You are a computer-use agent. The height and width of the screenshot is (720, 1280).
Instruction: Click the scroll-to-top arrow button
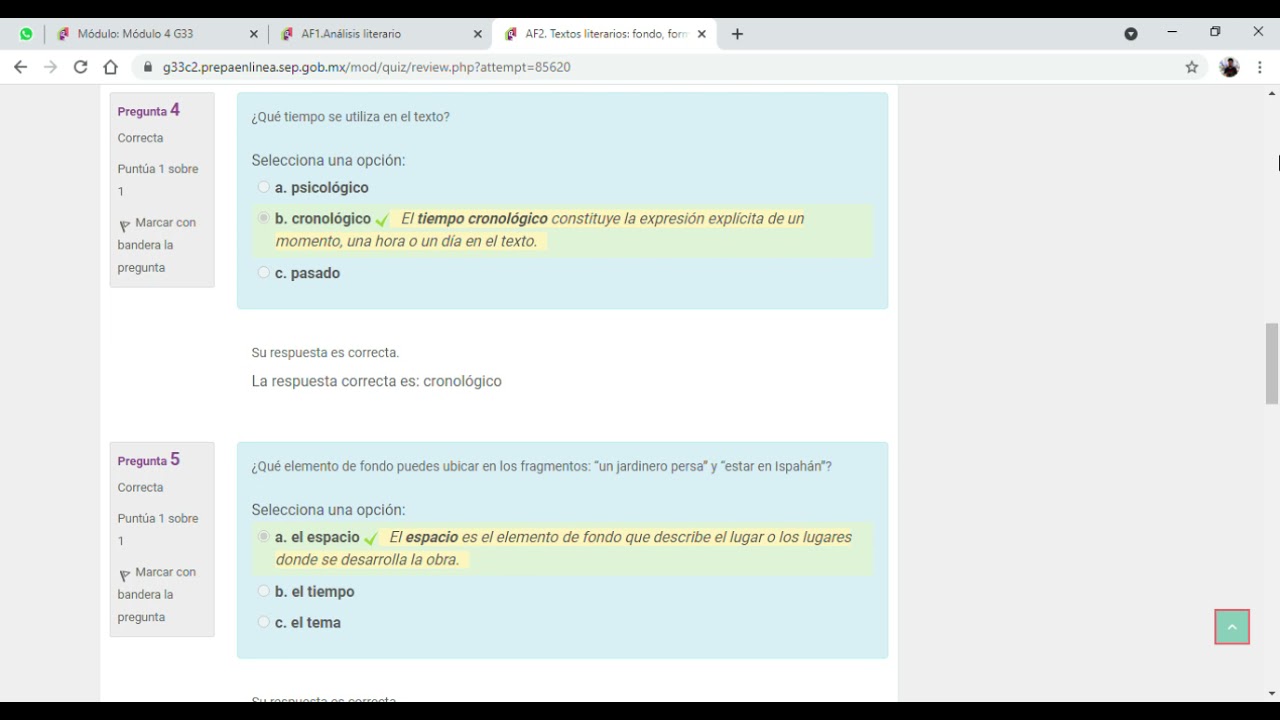(x=1232, y=627)
